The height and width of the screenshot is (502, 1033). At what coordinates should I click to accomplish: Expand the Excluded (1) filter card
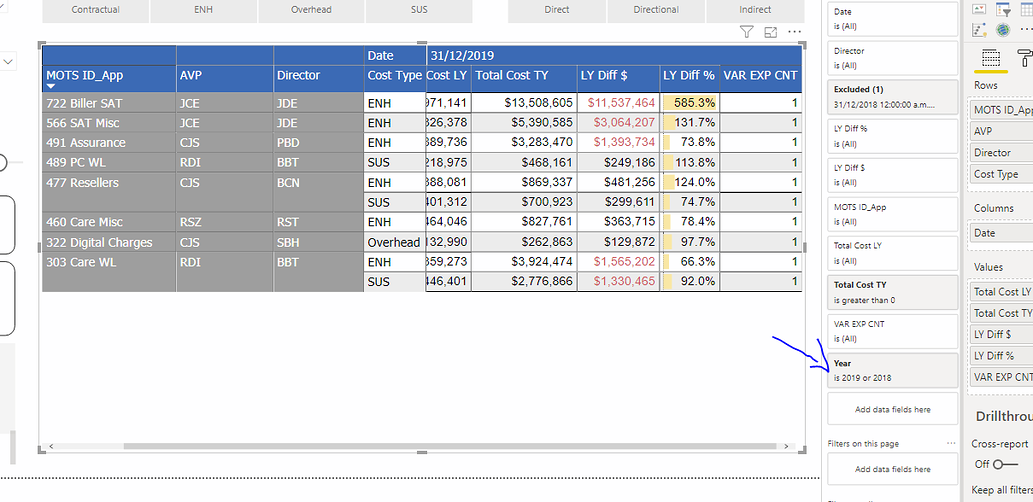tap(892, 97)
